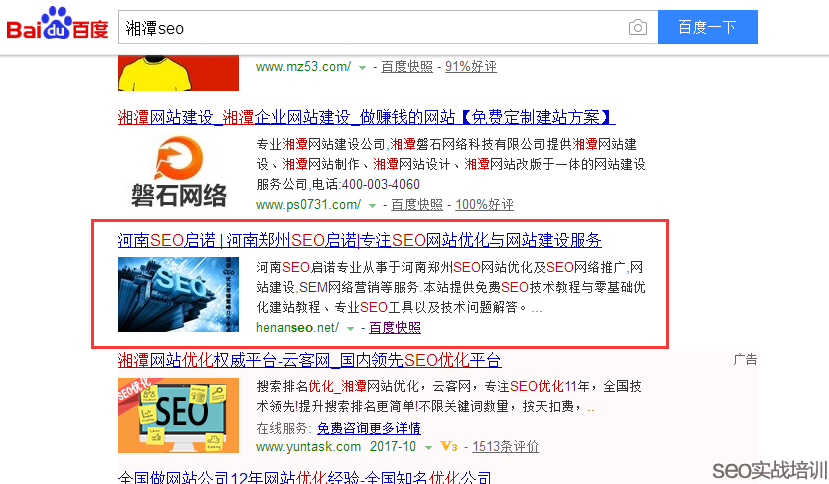Viewport: 829px width, 484px height.
Task: Click the 91%好评 rating link
Action: pyautogui.click(x=471, y=67)
